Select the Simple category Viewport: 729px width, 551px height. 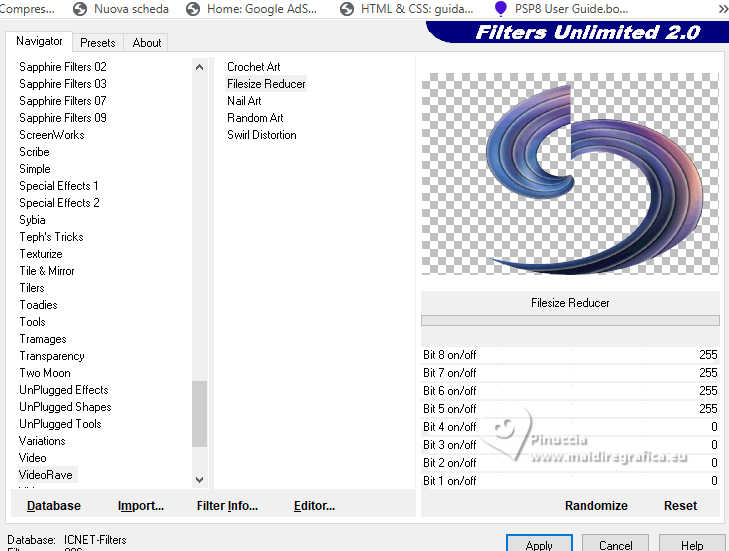tap(34, 169)
